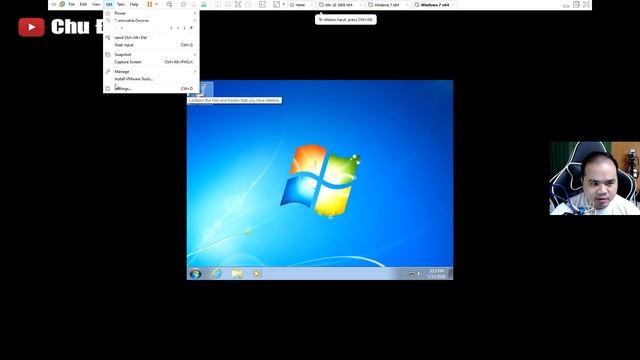Viewport: 640px width, 360px height.
Task: Open the File menu
Action: 71,4
